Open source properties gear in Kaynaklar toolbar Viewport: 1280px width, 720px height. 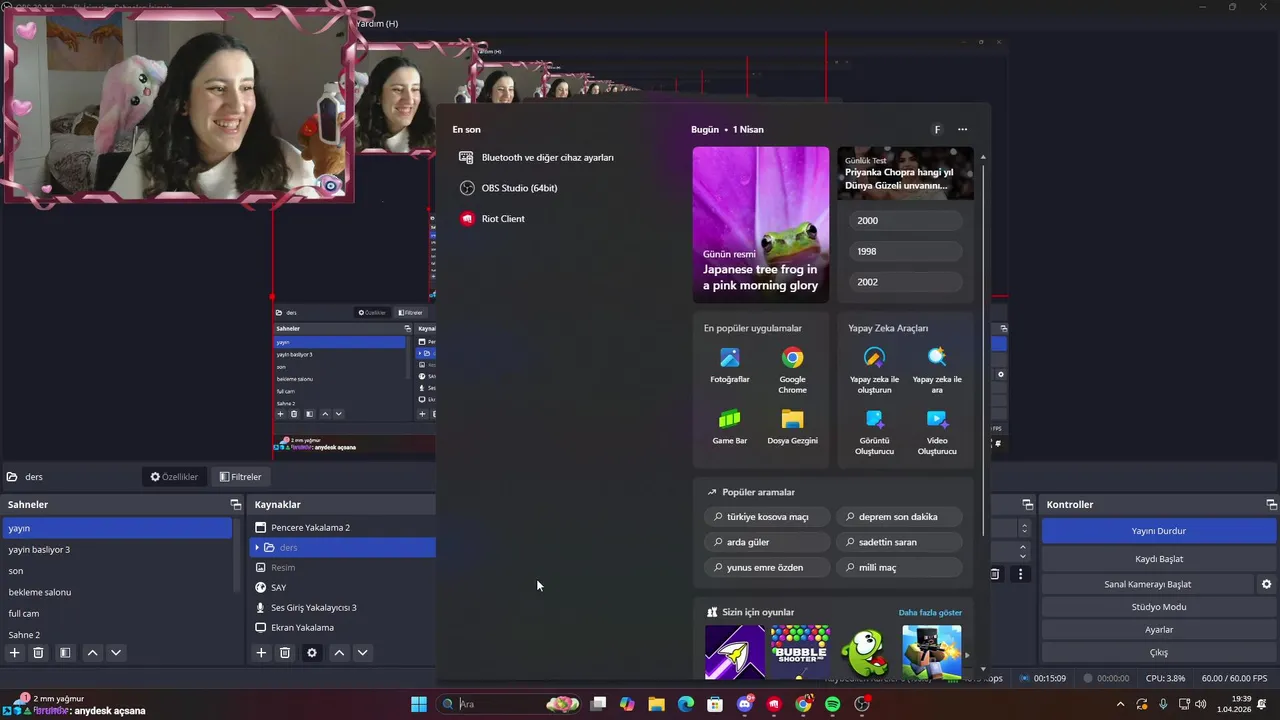pos(312,653)
